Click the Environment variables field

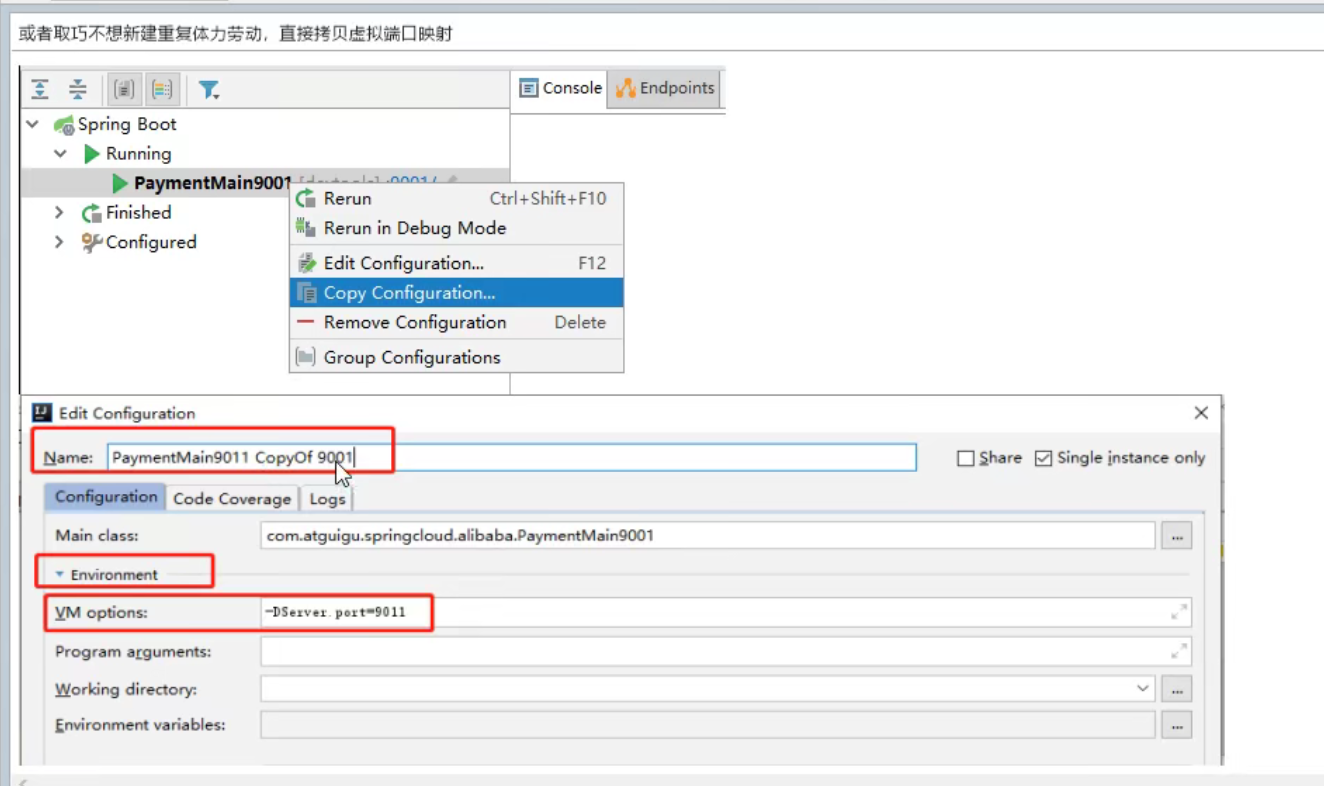coord(707,725)
